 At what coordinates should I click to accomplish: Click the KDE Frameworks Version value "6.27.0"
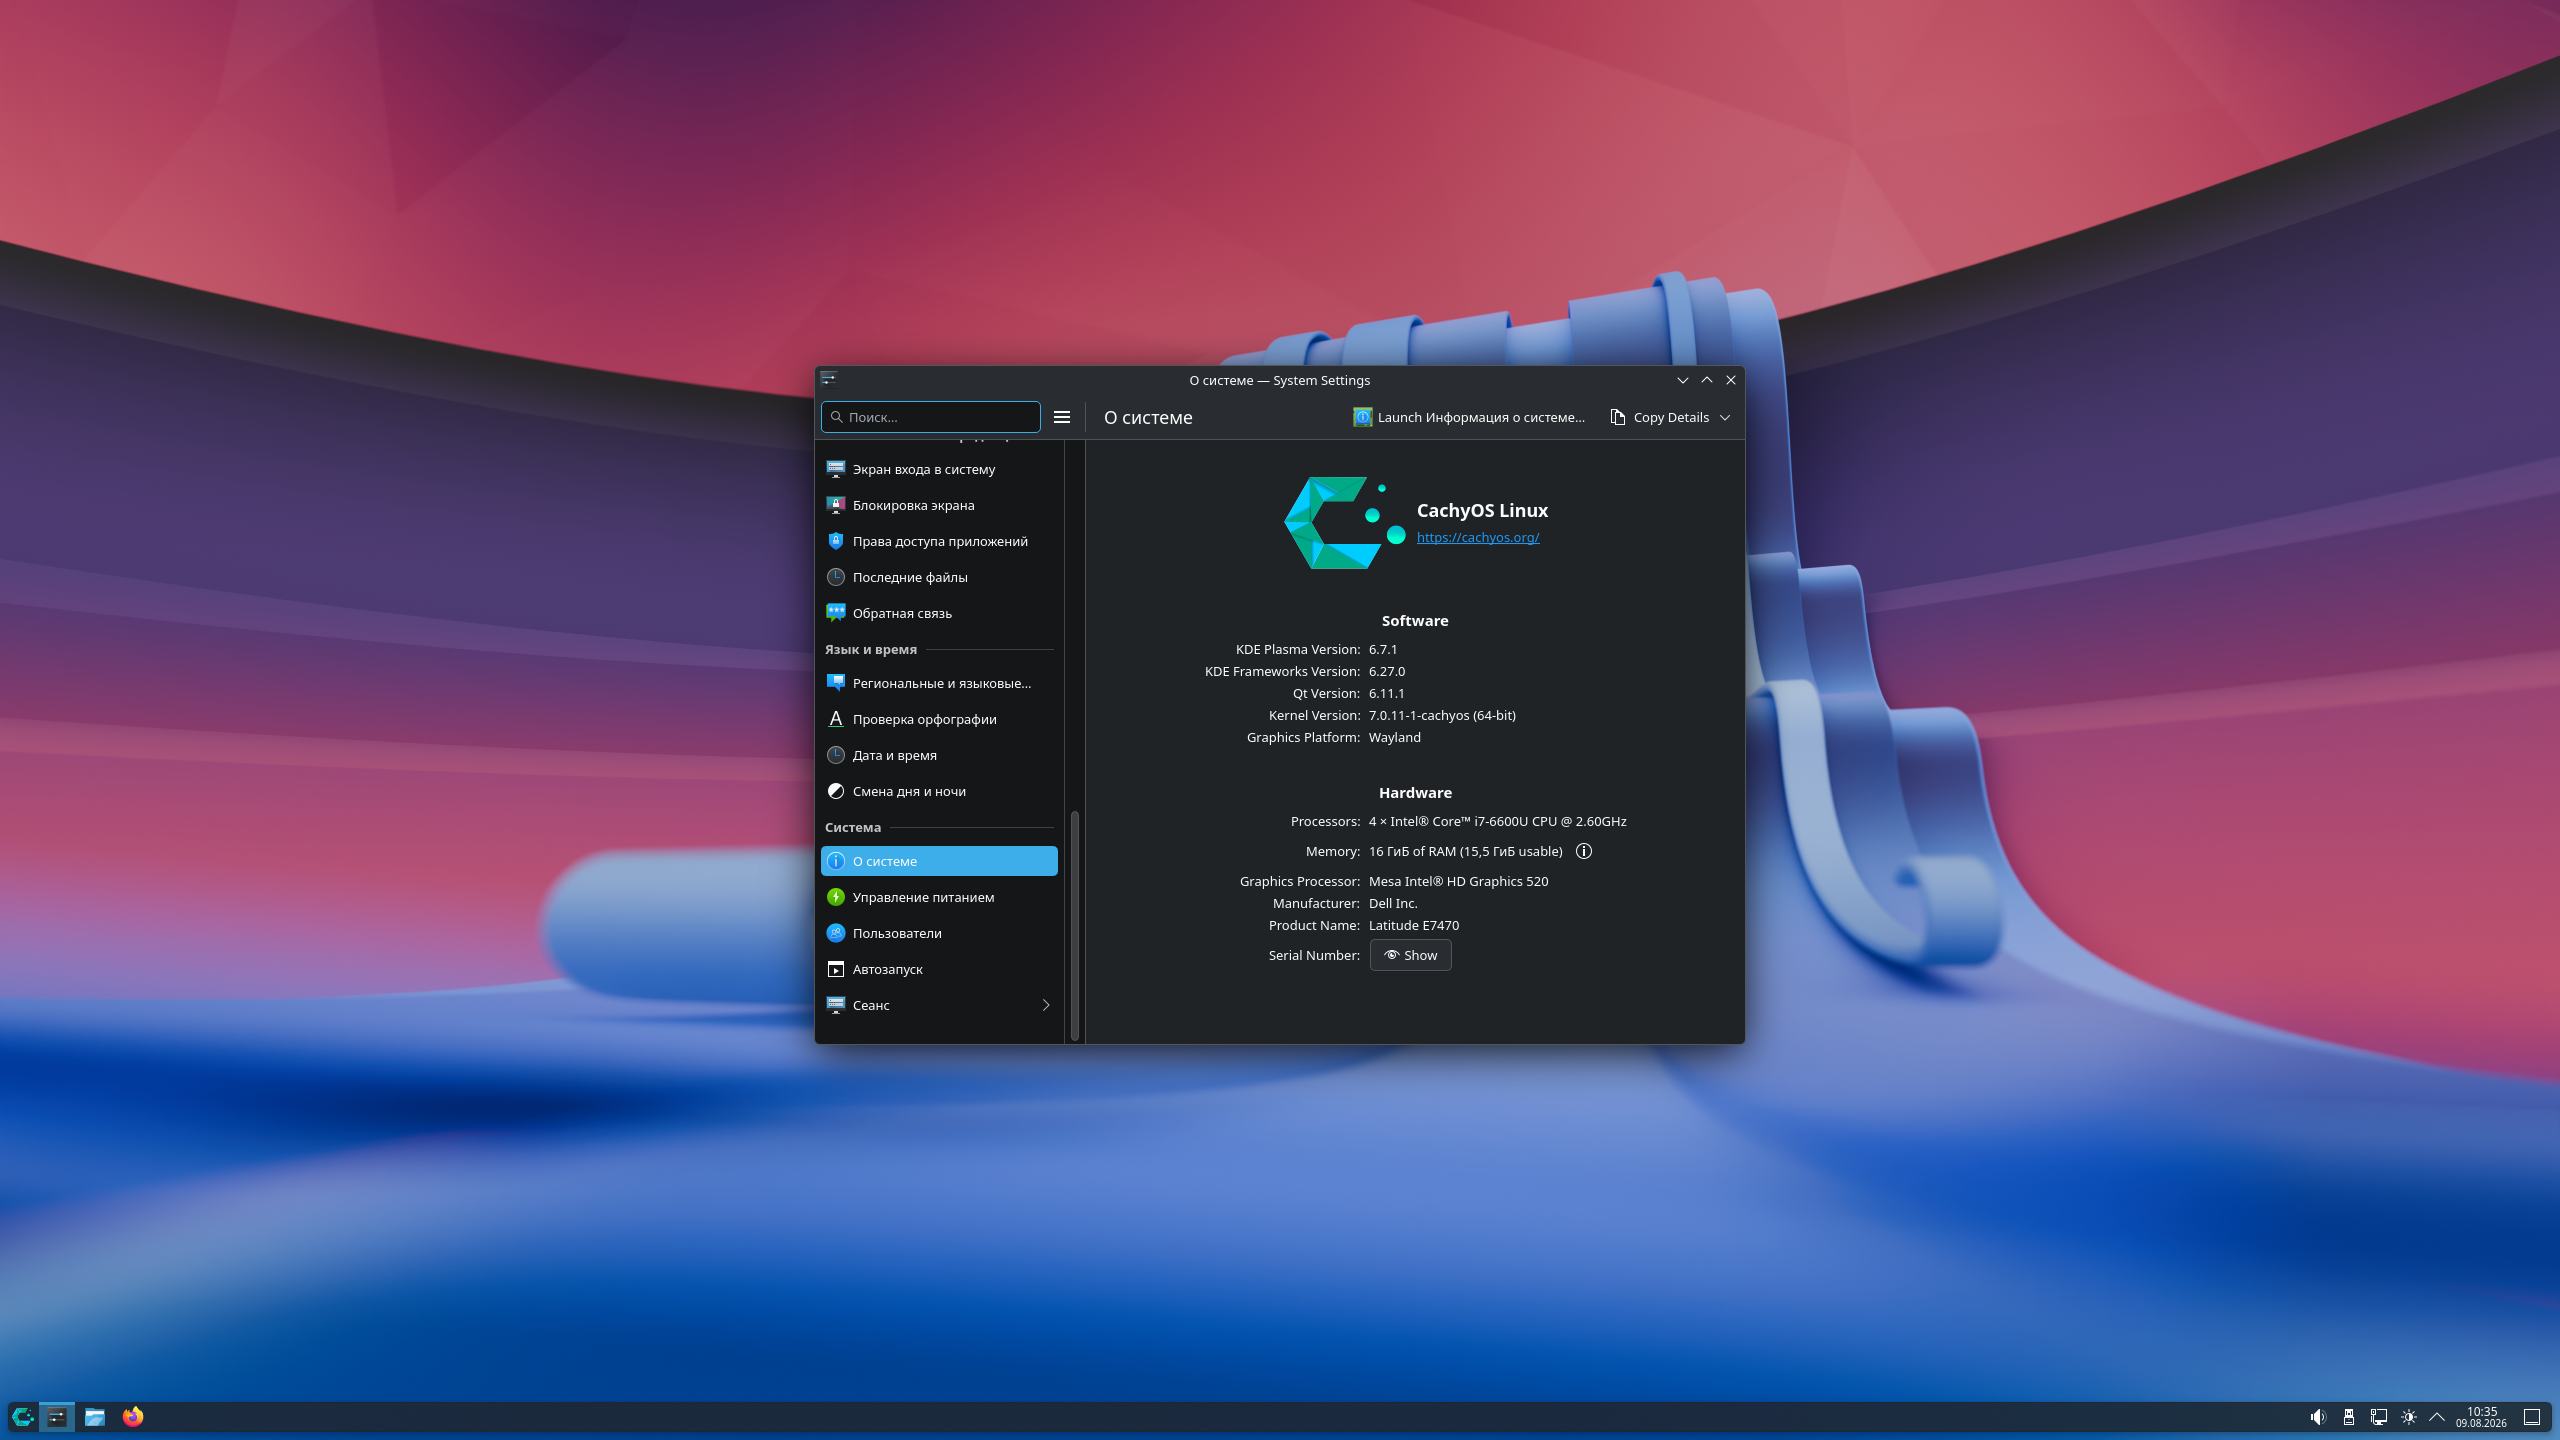pyautogui.click(x=1387, y=671)
